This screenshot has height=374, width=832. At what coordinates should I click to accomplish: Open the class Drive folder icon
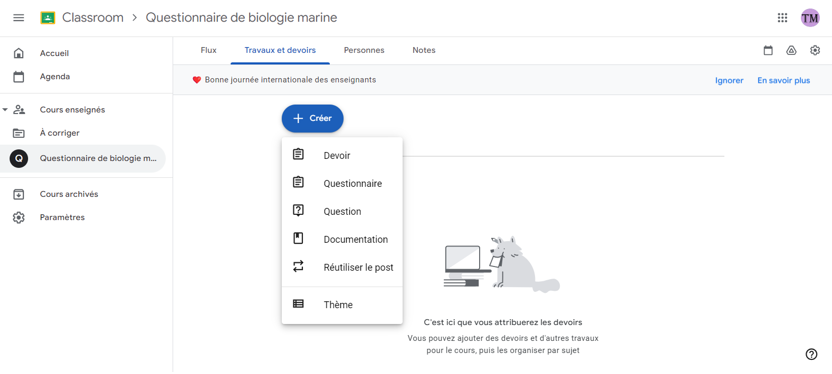pos(791,50)
